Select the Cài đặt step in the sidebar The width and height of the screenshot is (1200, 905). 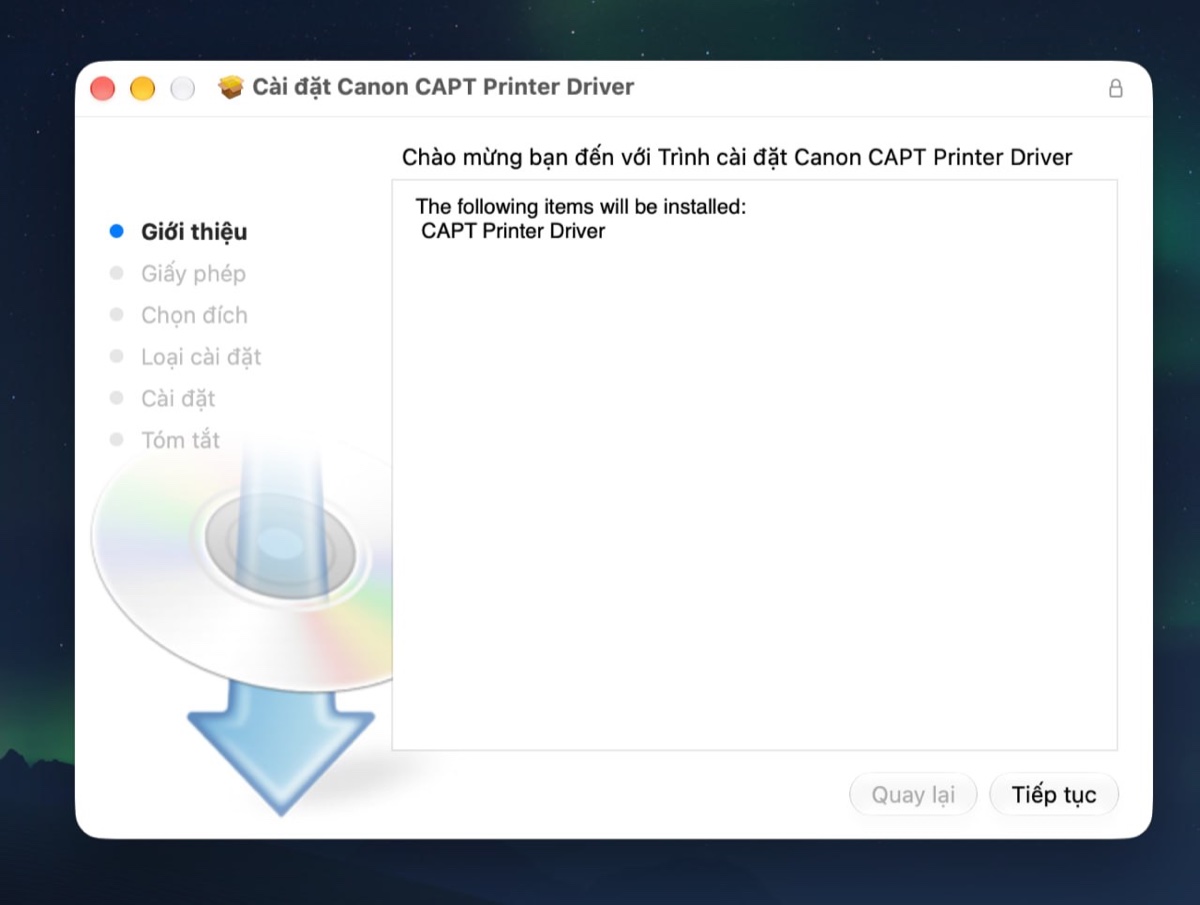coord(178,399)
